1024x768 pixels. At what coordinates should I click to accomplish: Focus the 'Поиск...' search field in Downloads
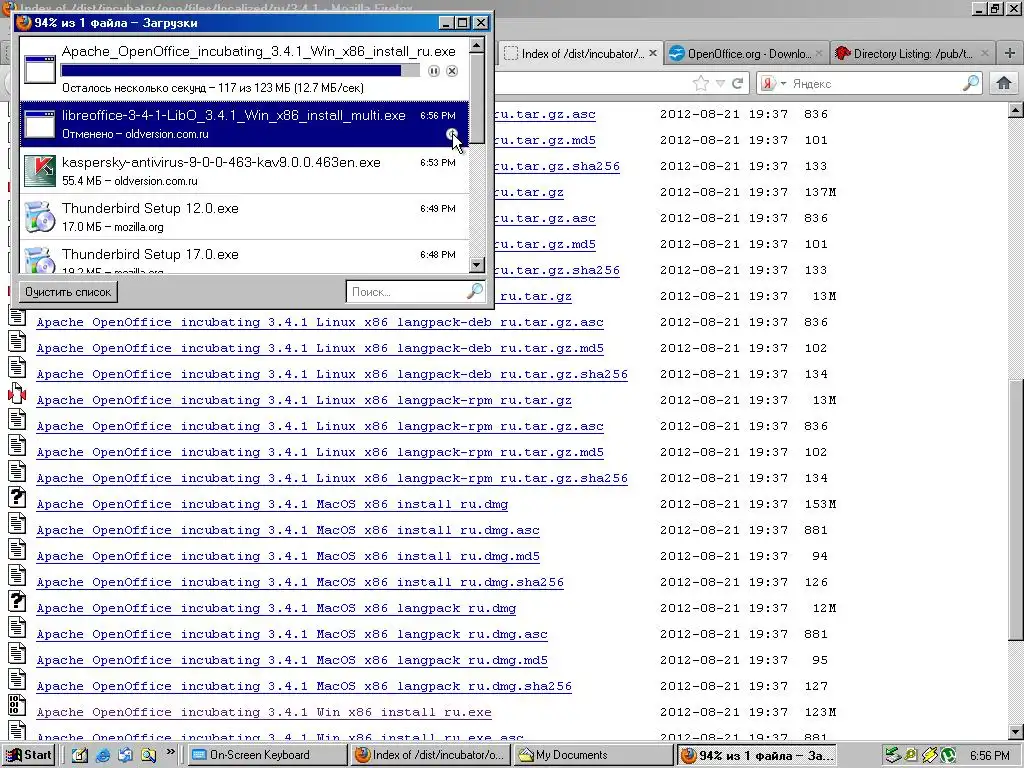point(406,292)
